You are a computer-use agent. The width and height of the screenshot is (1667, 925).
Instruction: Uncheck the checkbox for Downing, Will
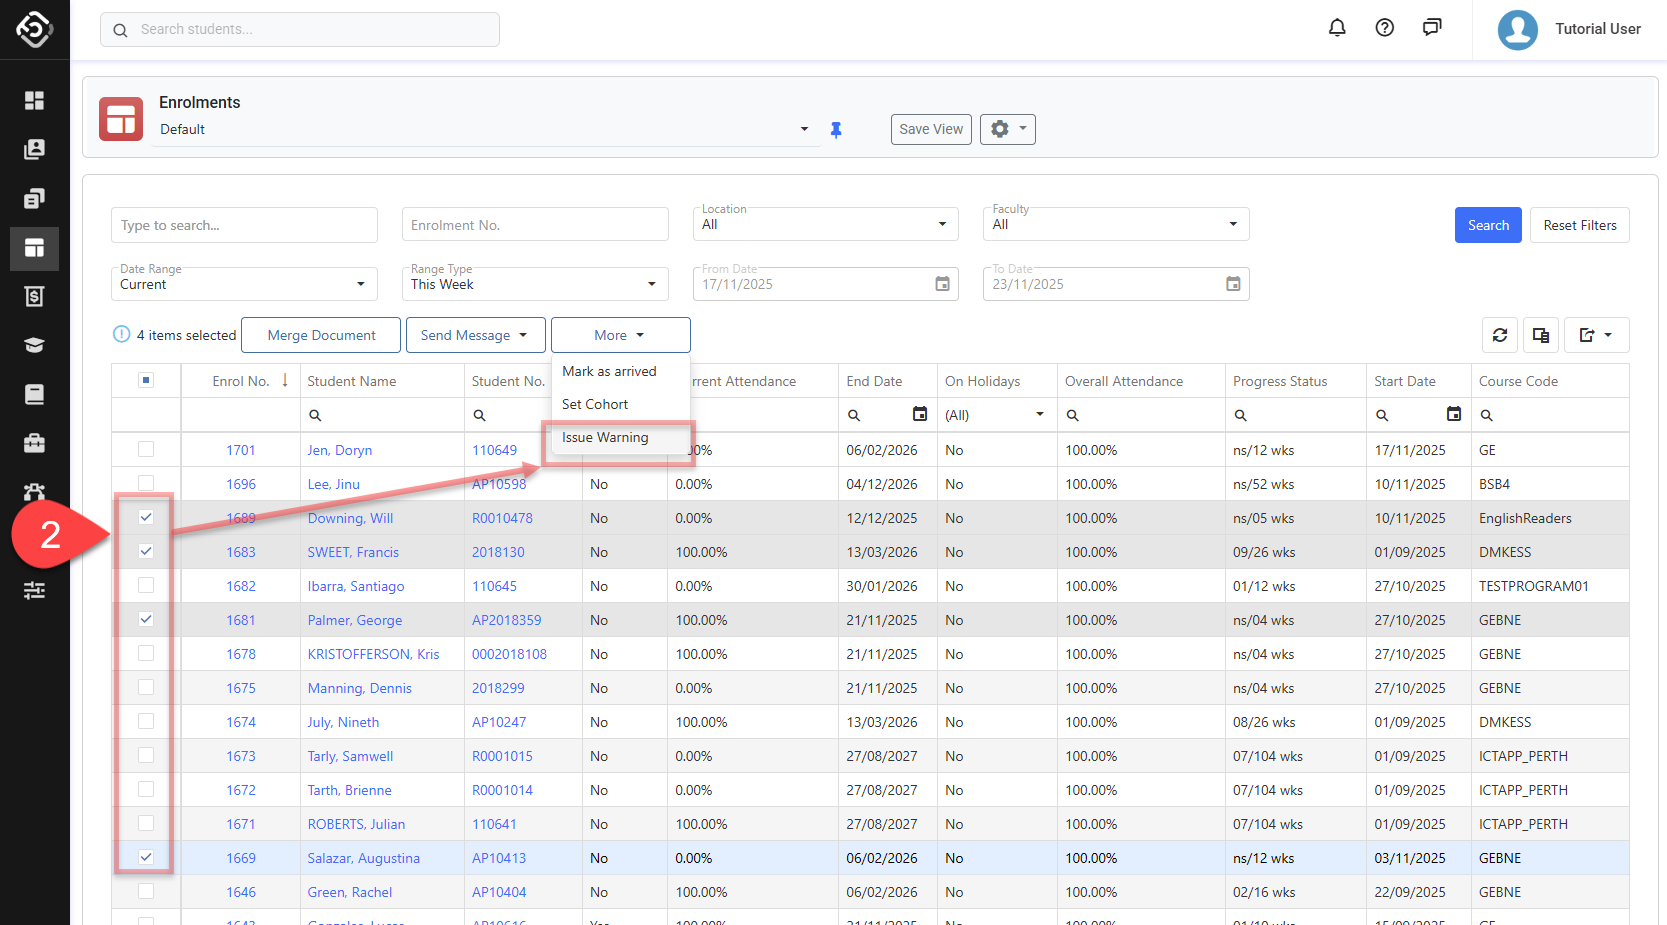click(x=146, y=517)
